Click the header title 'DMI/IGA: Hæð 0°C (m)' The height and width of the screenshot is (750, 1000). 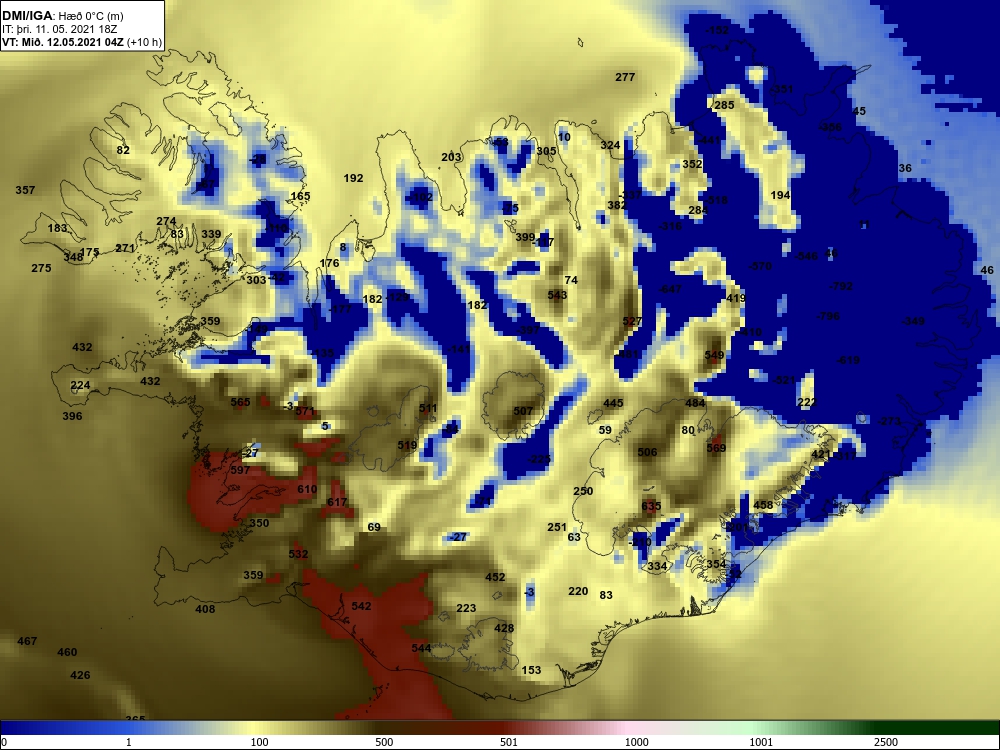62,16
